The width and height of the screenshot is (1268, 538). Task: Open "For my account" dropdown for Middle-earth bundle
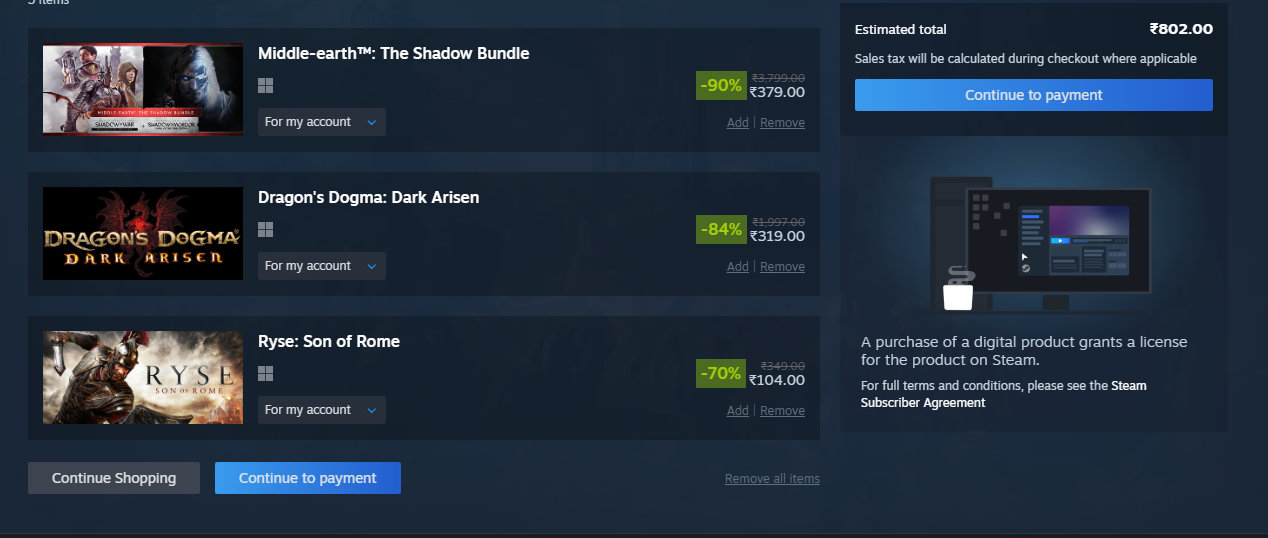[321, 122]
